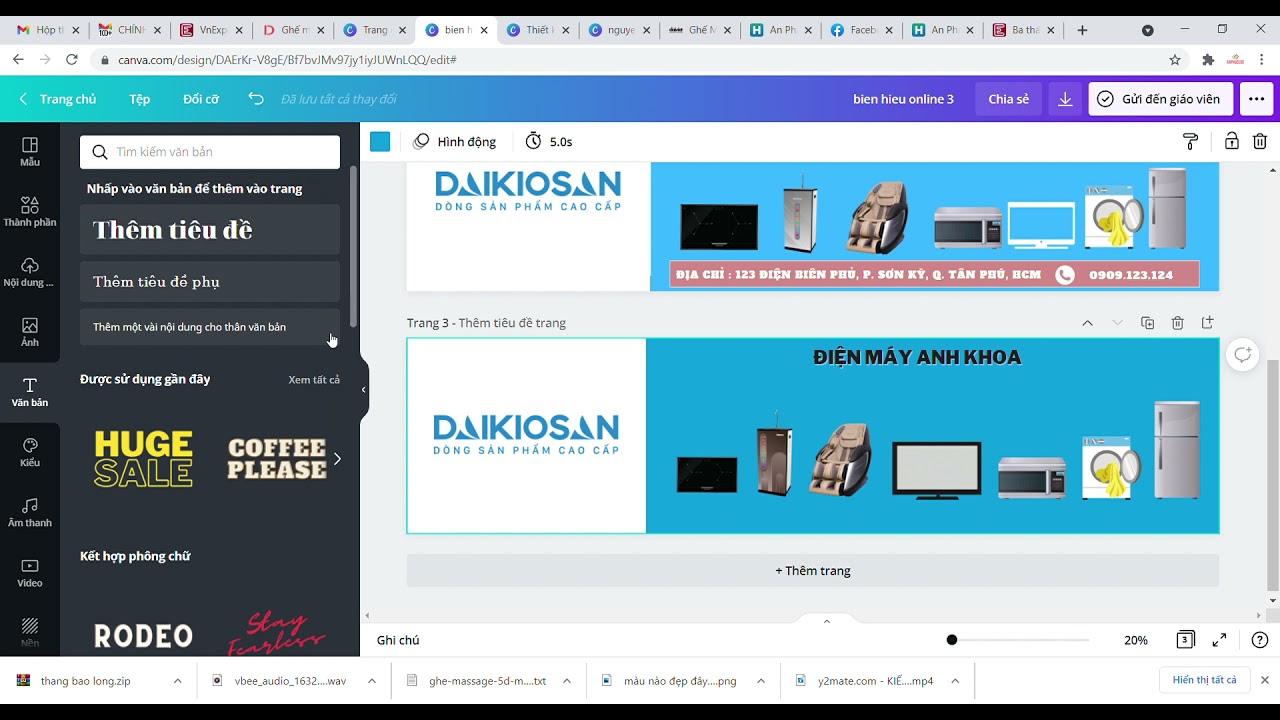Click the browser reload icon
The width and height of the screenshot is (1280, 720).
(72, 60)
